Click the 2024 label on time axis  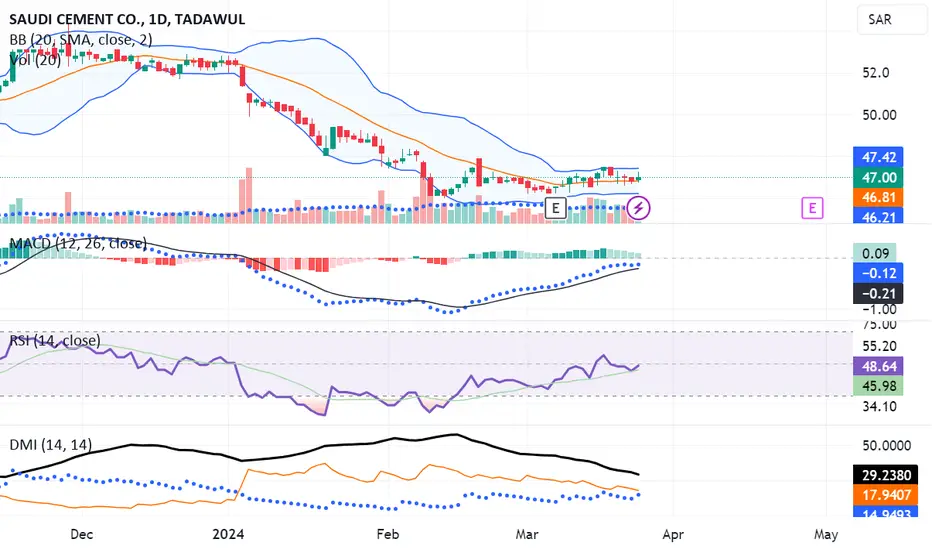pos(228,534)
